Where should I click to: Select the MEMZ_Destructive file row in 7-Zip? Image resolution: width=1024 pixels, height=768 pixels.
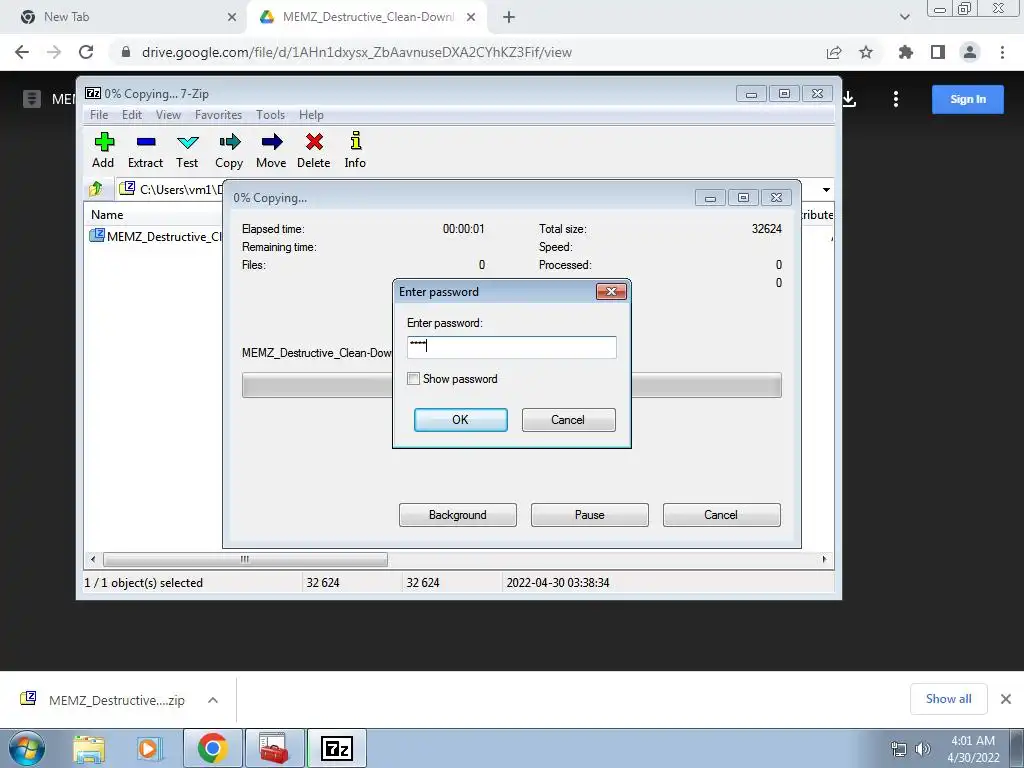(155, 236)
